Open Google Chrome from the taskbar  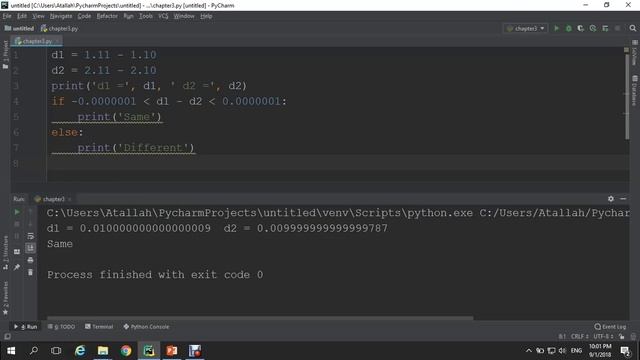tap(126, 351)
